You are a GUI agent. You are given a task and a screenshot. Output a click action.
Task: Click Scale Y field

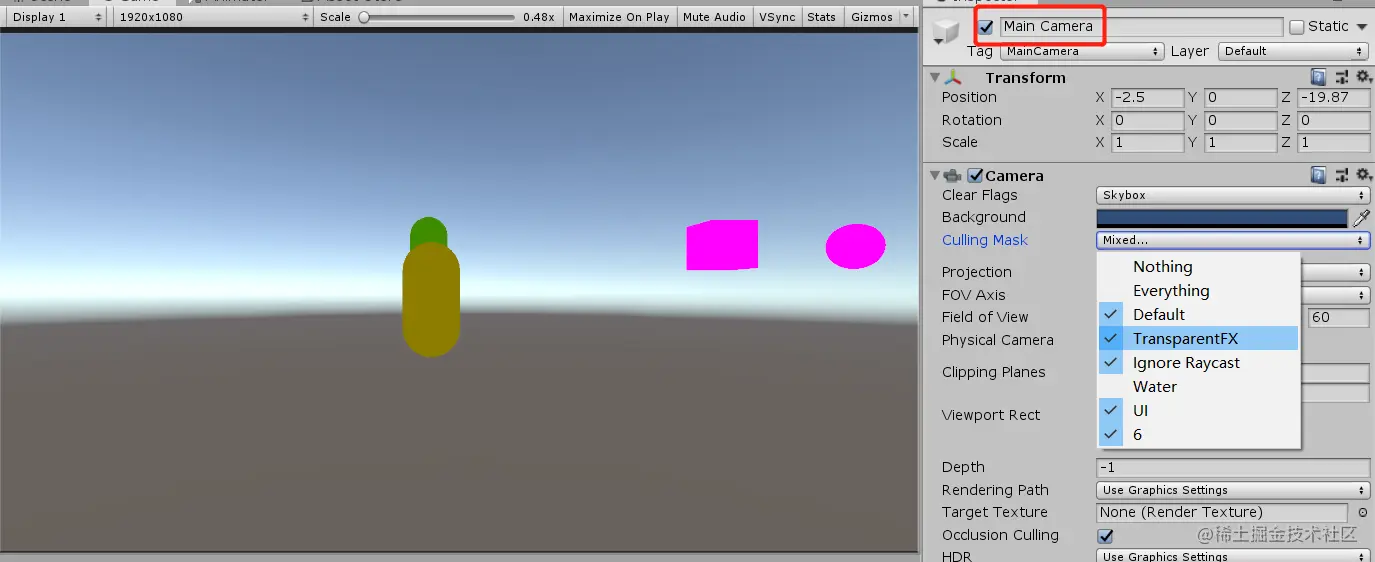click(1240, 142)
